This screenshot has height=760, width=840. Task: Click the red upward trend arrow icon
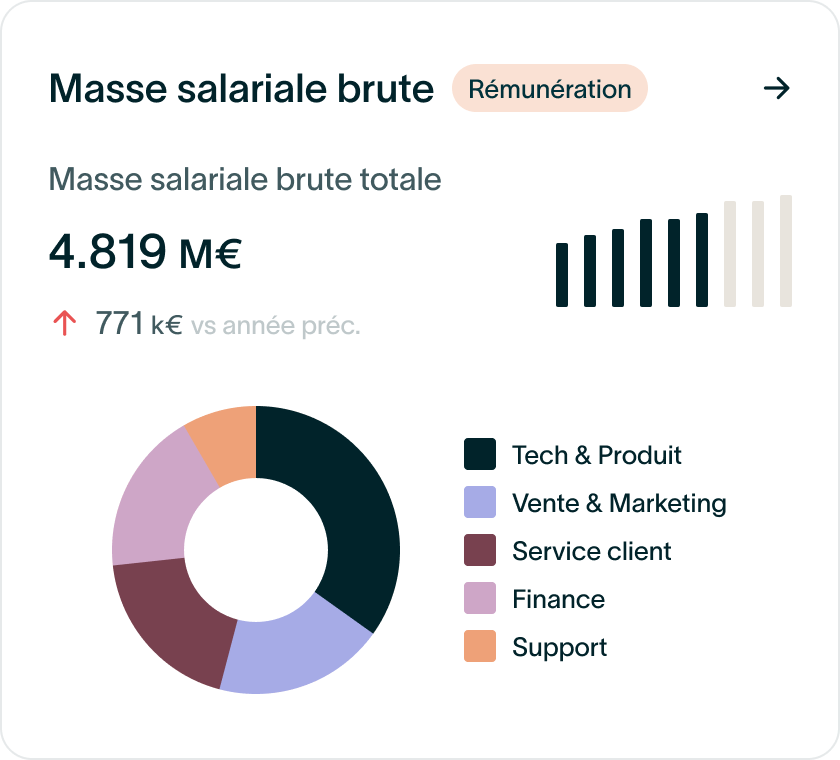pyautogui.click(x=65, y=323)
